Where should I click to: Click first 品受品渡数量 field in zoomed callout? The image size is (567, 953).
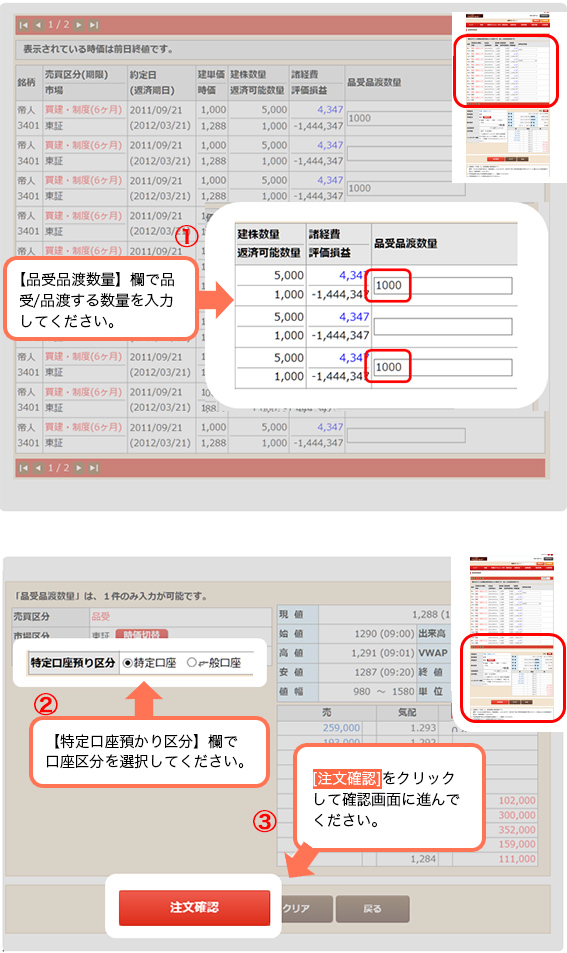point(442,286)
